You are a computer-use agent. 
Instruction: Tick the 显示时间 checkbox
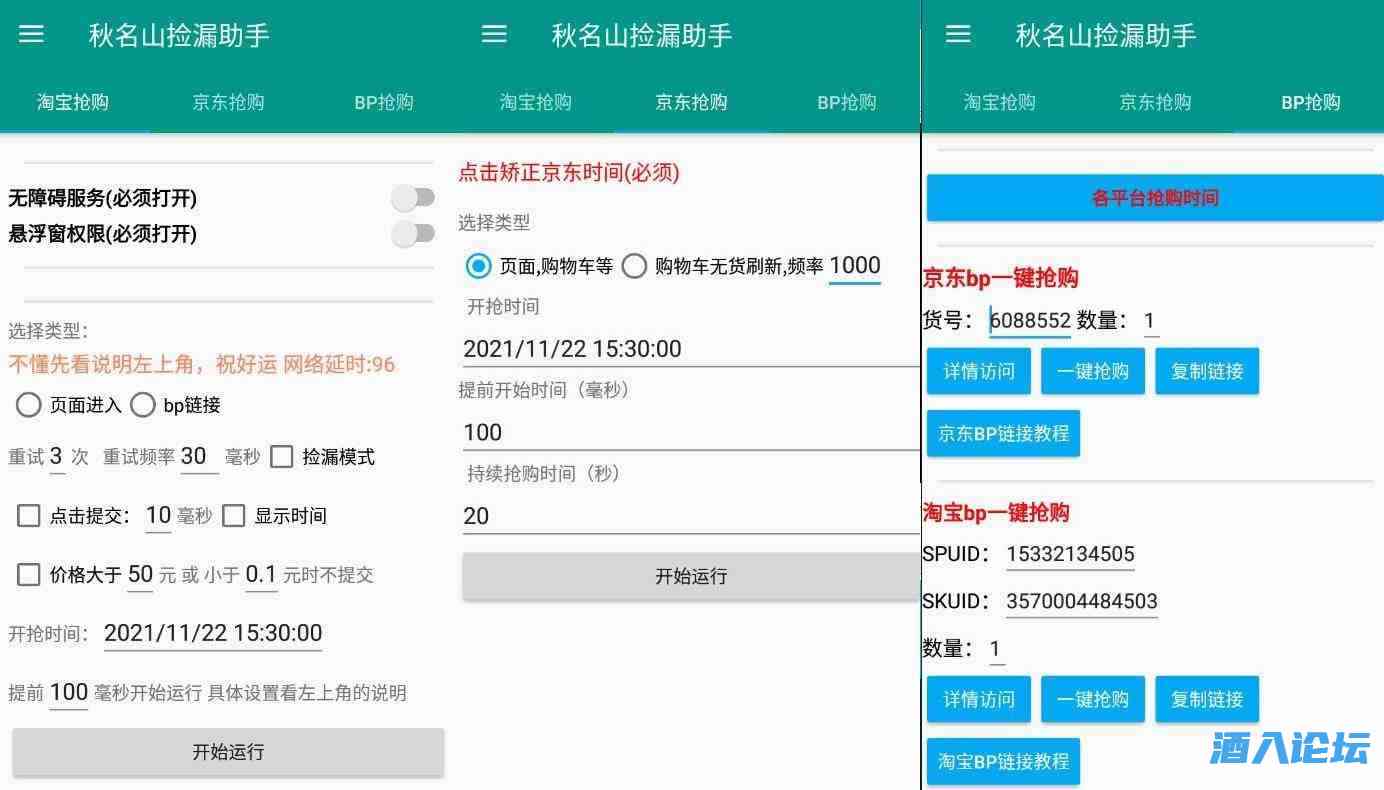click(x=234, y=516)
